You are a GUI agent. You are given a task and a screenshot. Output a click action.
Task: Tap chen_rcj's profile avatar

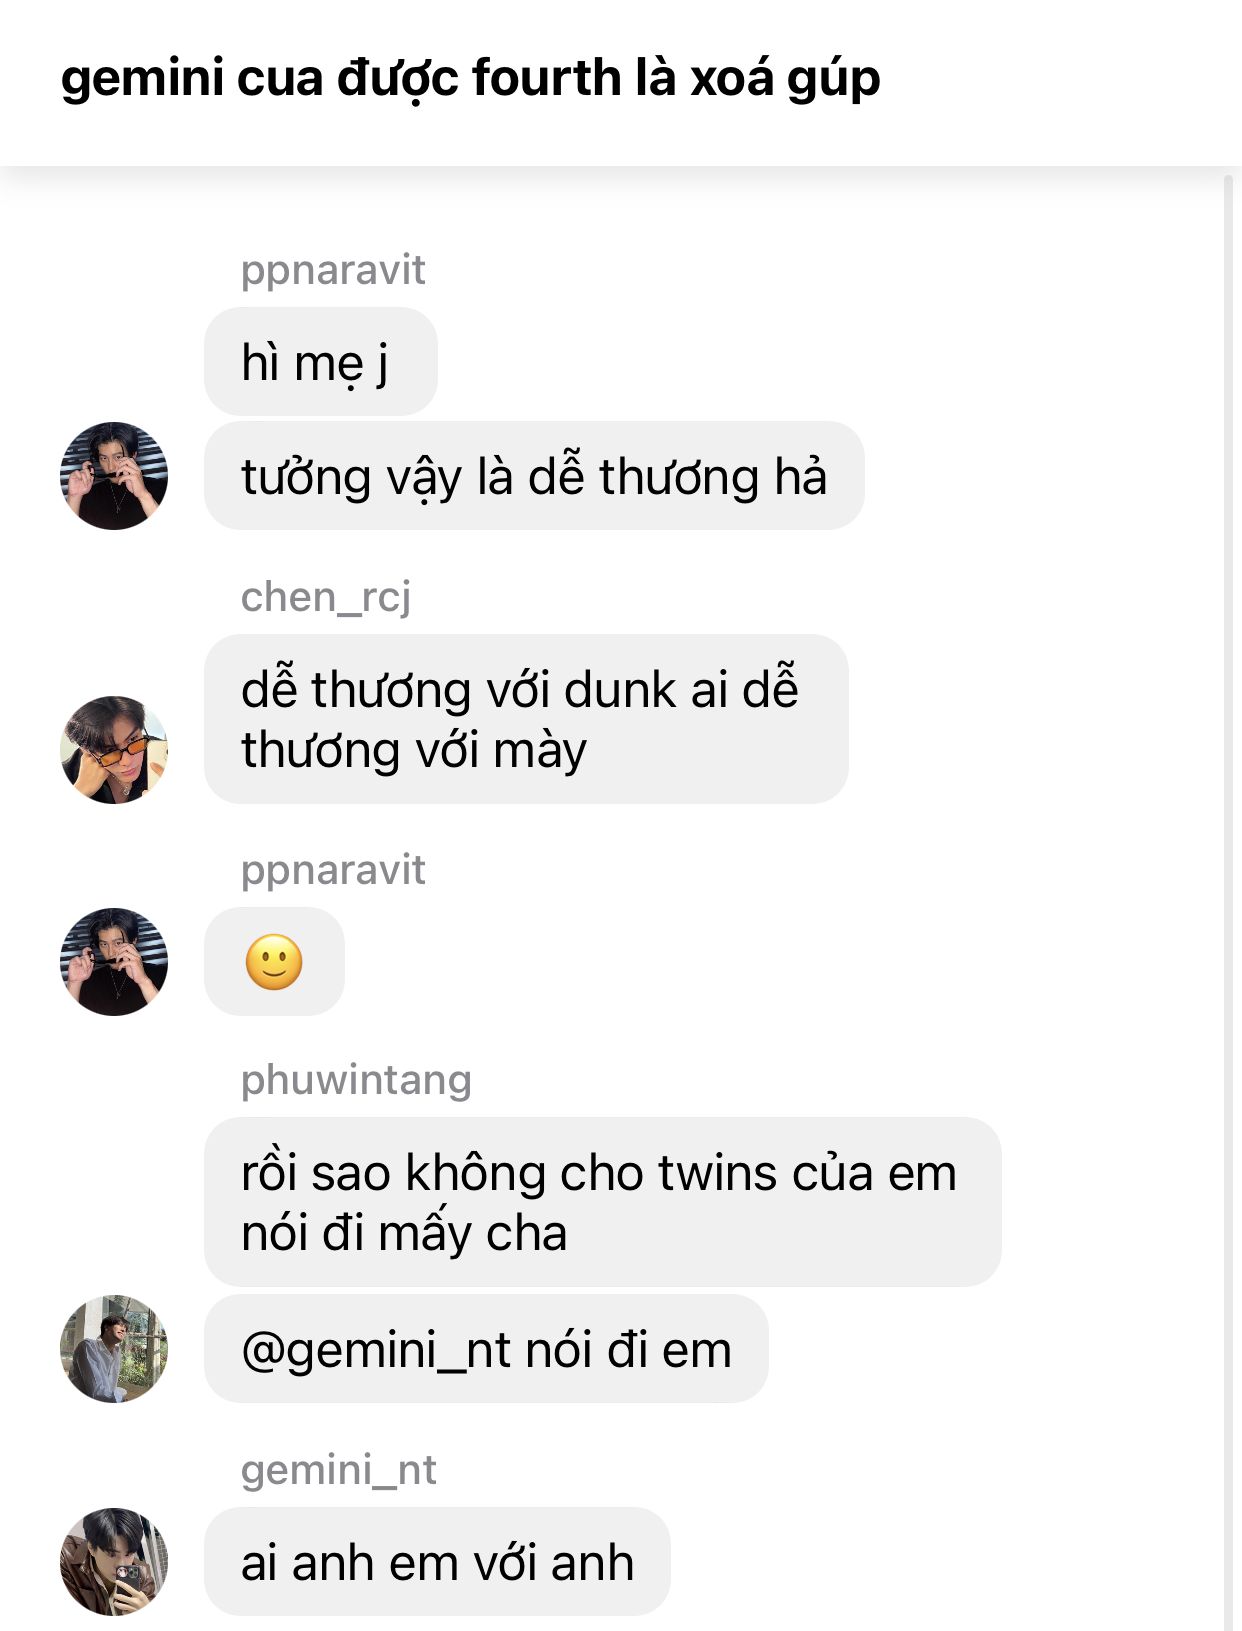pos(114,750)
